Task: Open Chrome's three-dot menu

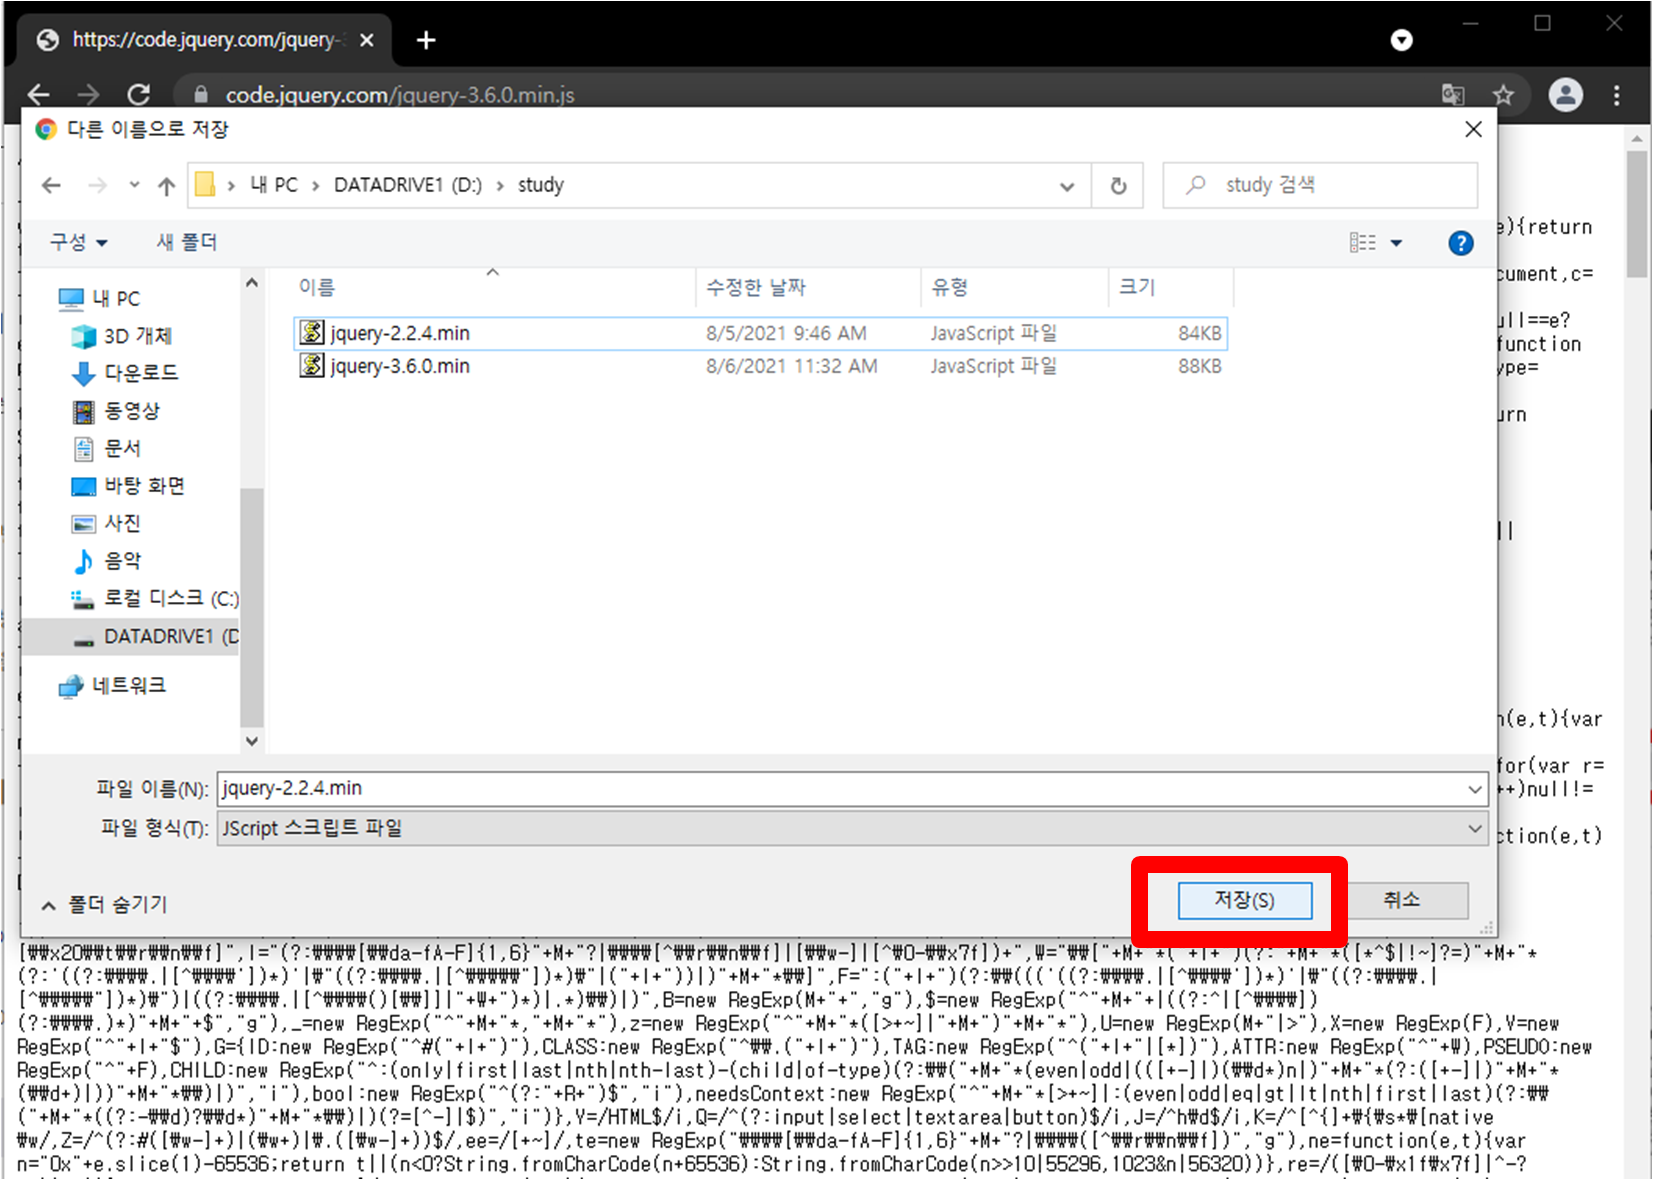Action: [x=1616, y=95]
